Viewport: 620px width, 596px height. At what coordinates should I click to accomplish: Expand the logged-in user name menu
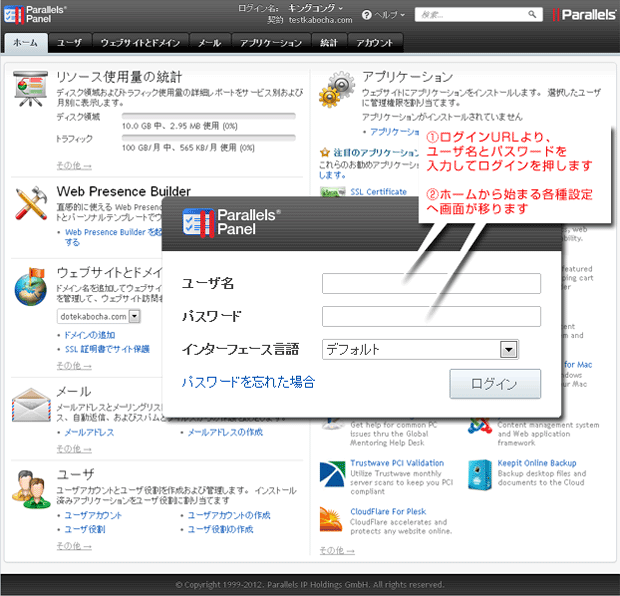click(315, 8)
